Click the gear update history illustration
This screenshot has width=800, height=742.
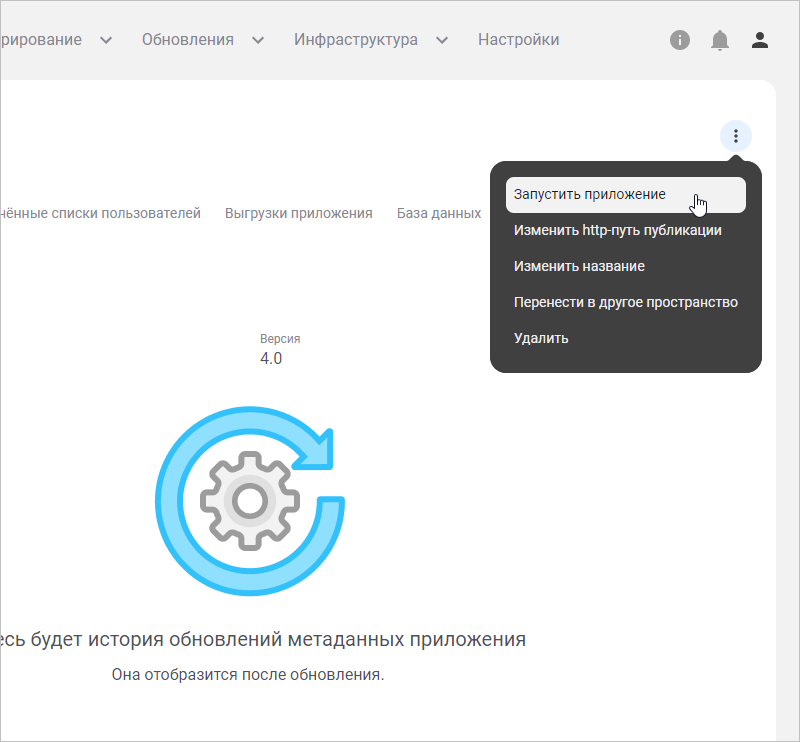pos(251,498)
